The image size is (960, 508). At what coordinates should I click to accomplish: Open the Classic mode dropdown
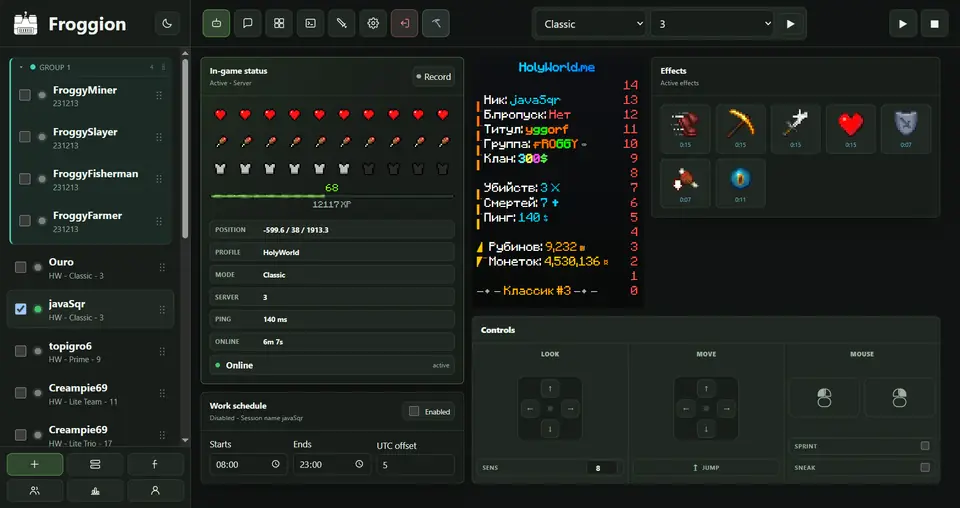tap(591, 24)
